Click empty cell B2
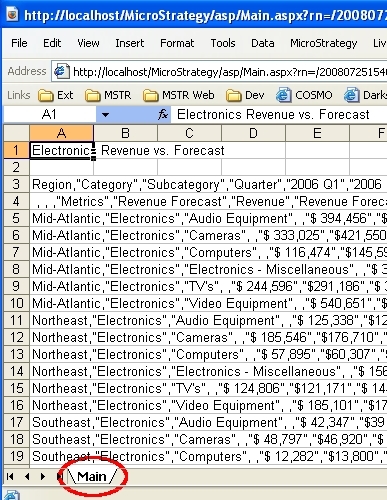The width and height of the screenshot is (387, 500). [125, 167]
